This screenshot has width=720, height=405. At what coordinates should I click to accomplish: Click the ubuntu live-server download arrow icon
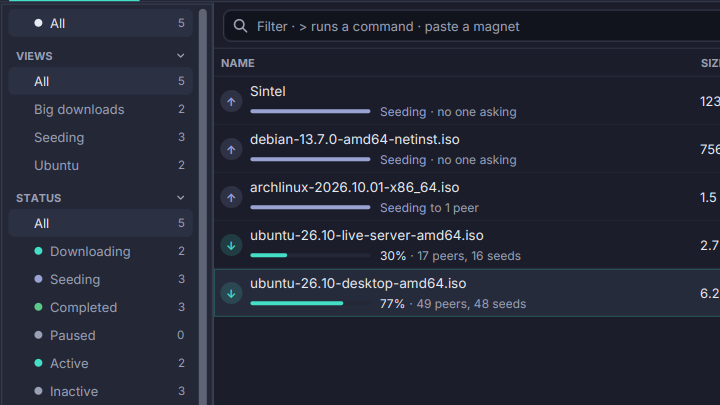(x=231, y=245)
